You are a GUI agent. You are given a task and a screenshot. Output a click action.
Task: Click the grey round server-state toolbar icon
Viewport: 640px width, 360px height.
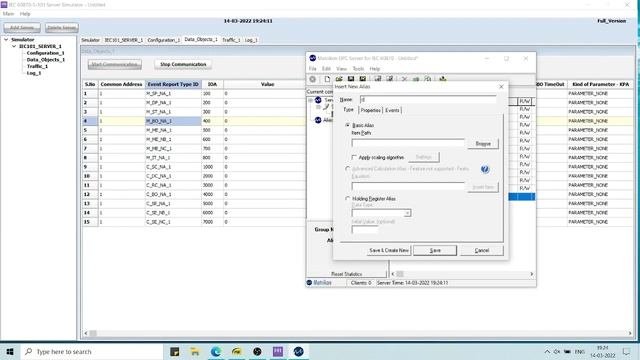click(x=313, y=79)
